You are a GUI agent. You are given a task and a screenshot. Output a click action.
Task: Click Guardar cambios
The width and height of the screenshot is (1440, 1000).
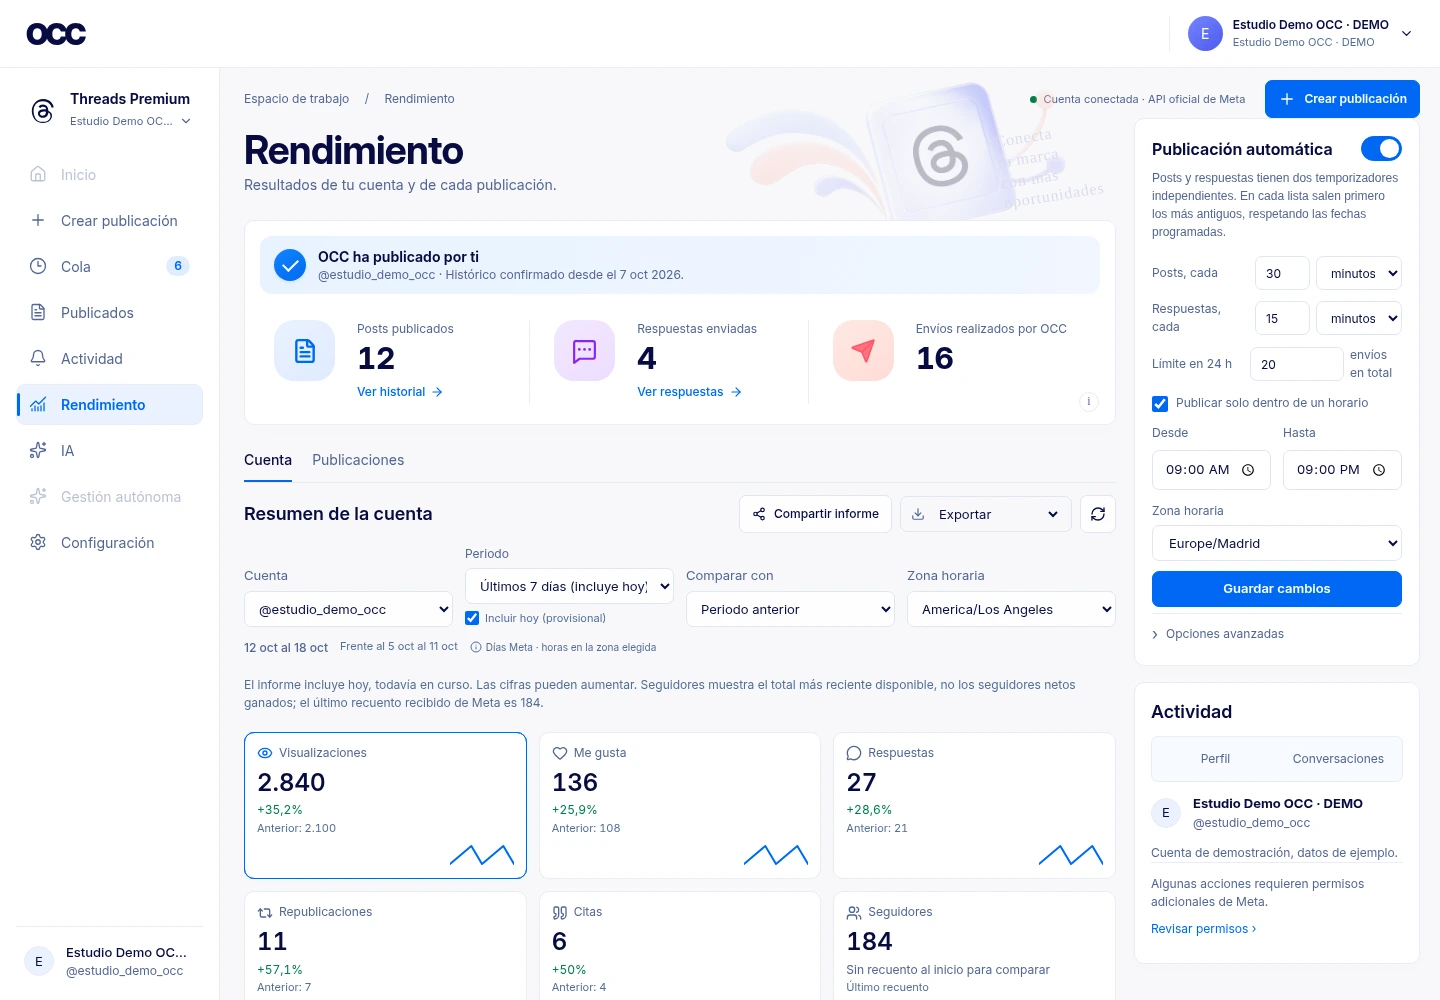(1277, 589)
